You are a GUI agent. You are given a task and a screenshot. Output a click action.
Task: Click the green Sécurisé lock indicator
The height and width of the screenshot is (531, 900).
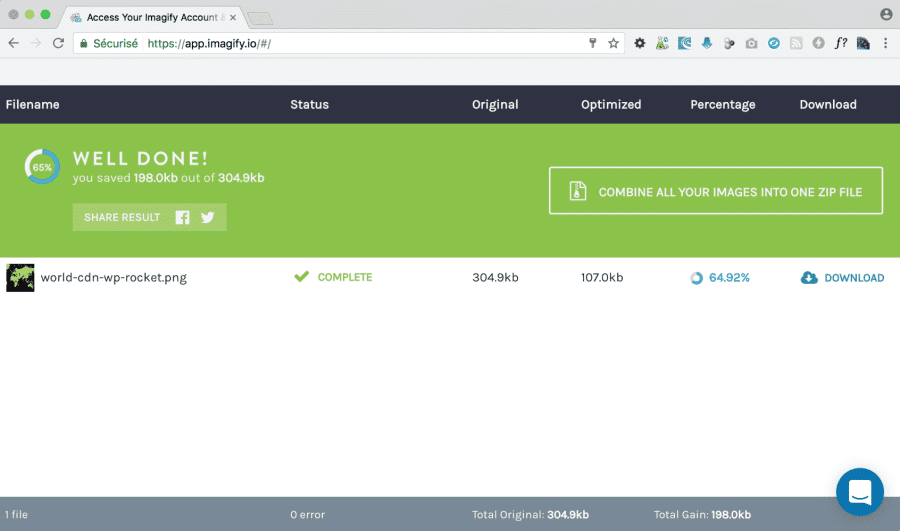coord(110,44)
